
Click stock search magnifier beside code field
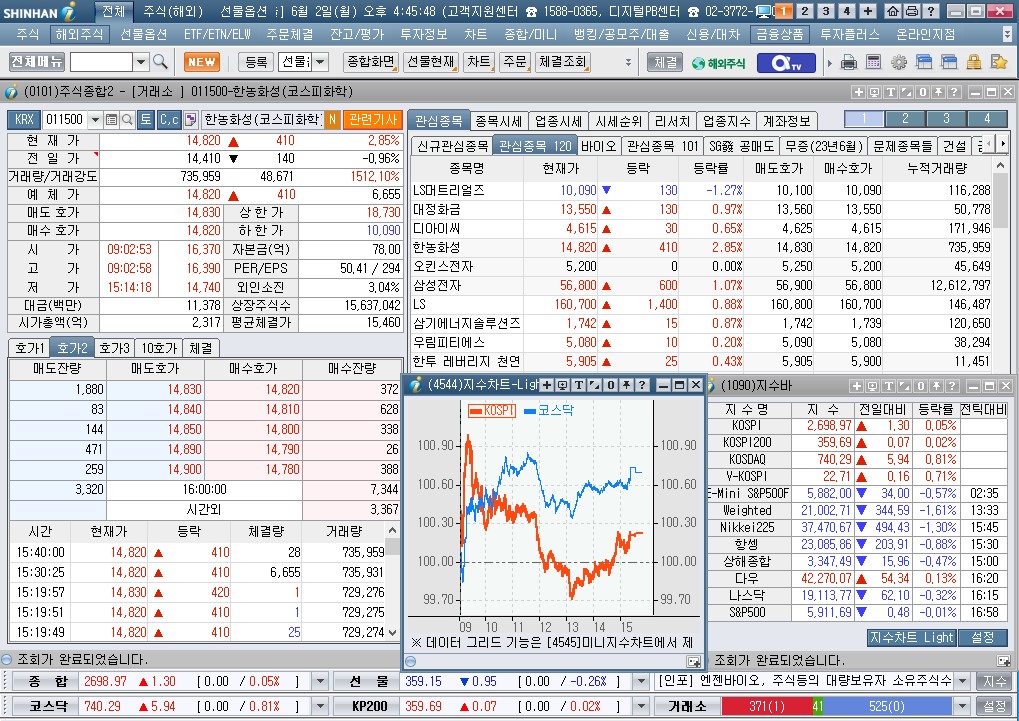point(127,120)
